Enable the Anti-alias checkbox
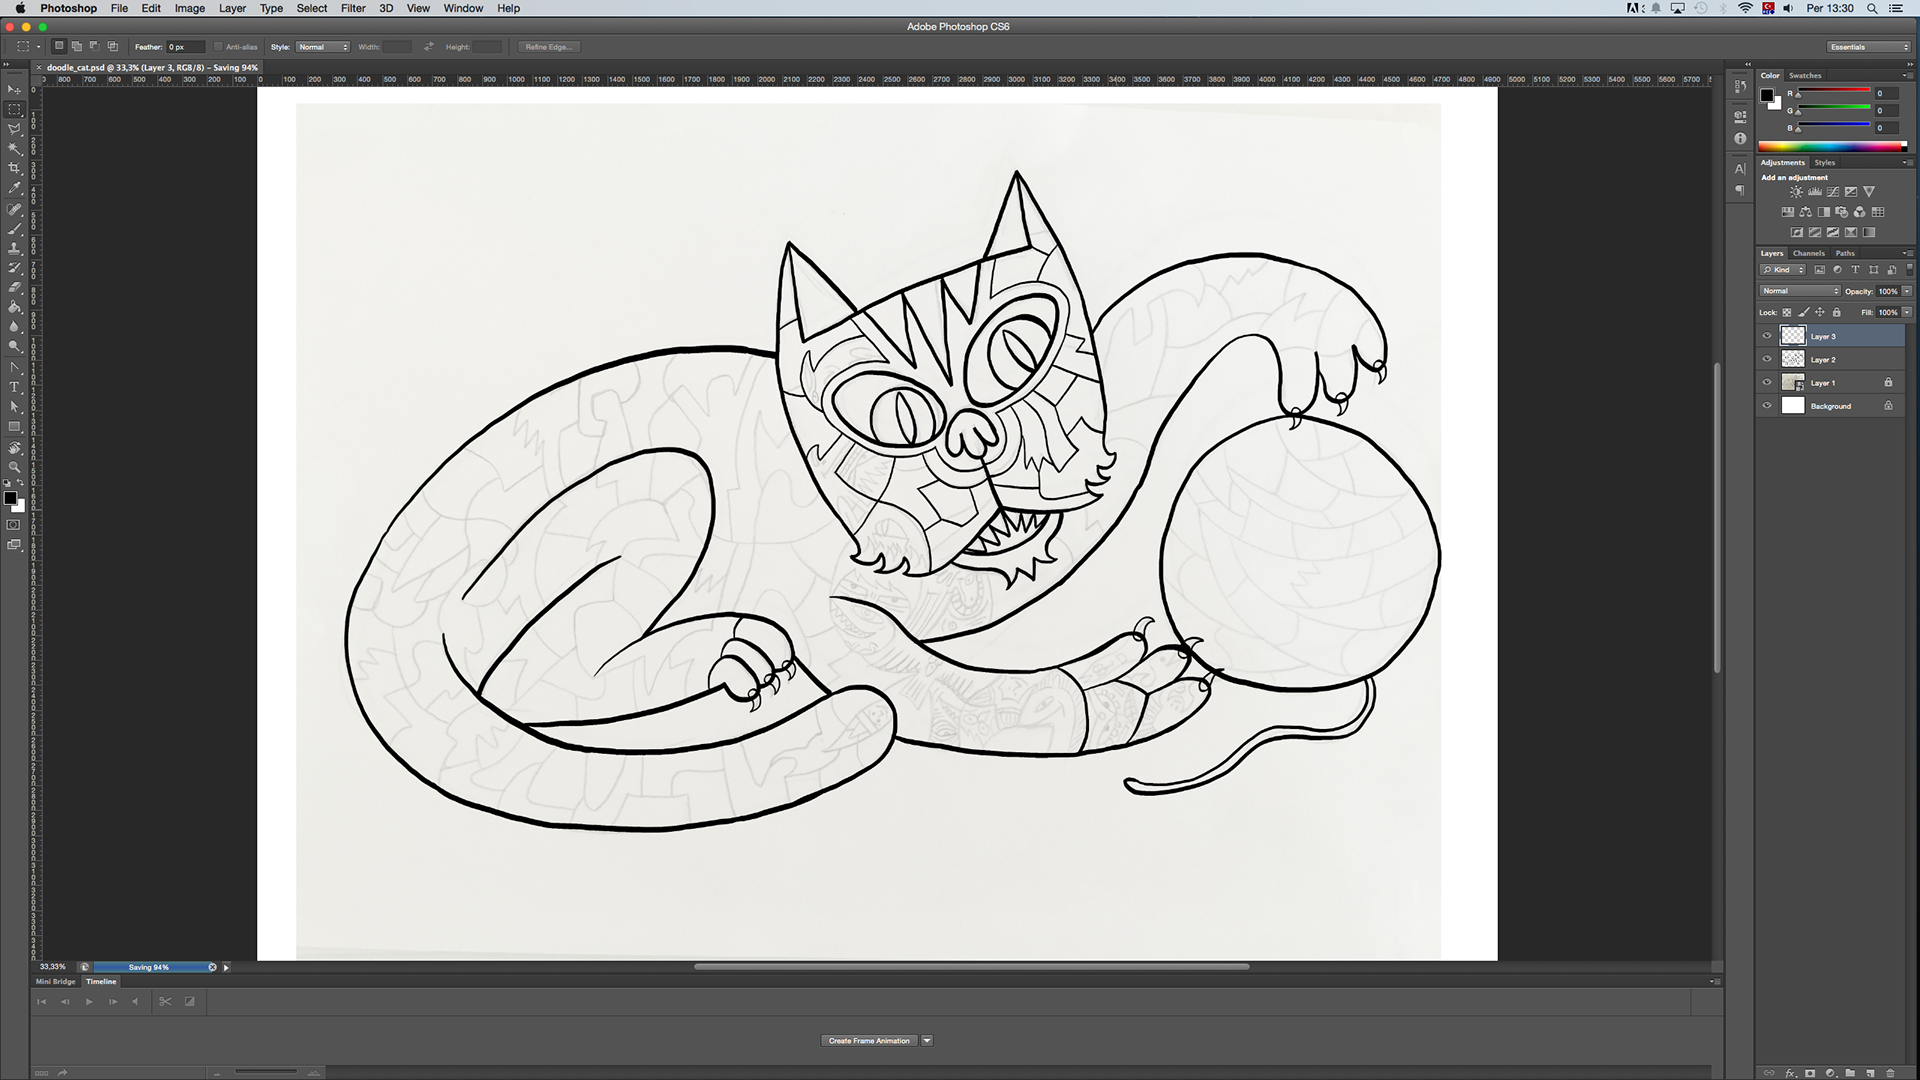1920x1080 pixels. pos(218,47)
